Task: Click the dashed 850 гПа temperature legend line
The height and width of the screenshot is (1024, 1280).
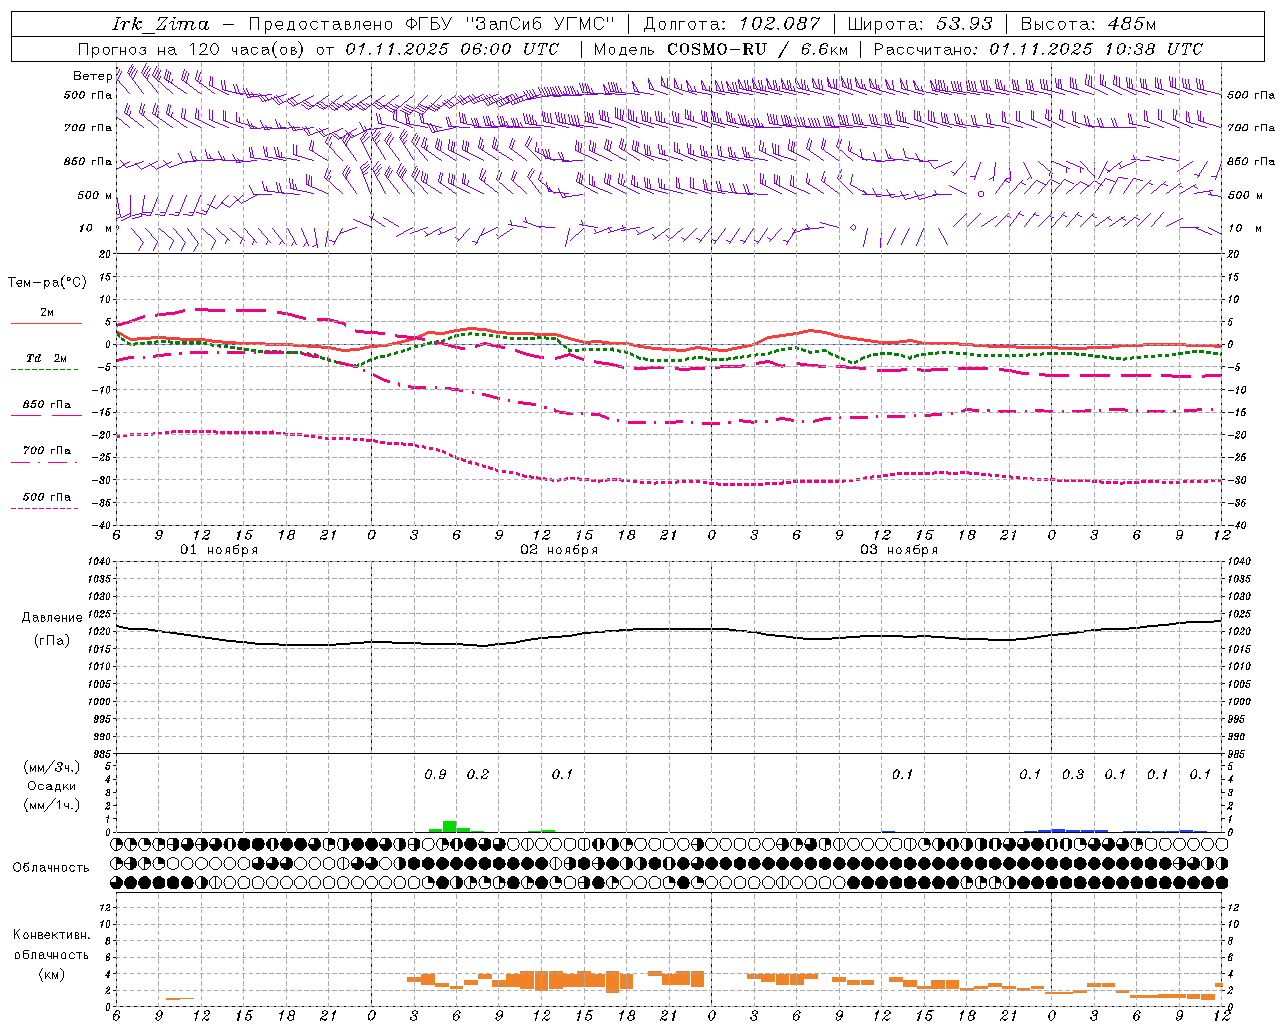Action: point(46,415)
